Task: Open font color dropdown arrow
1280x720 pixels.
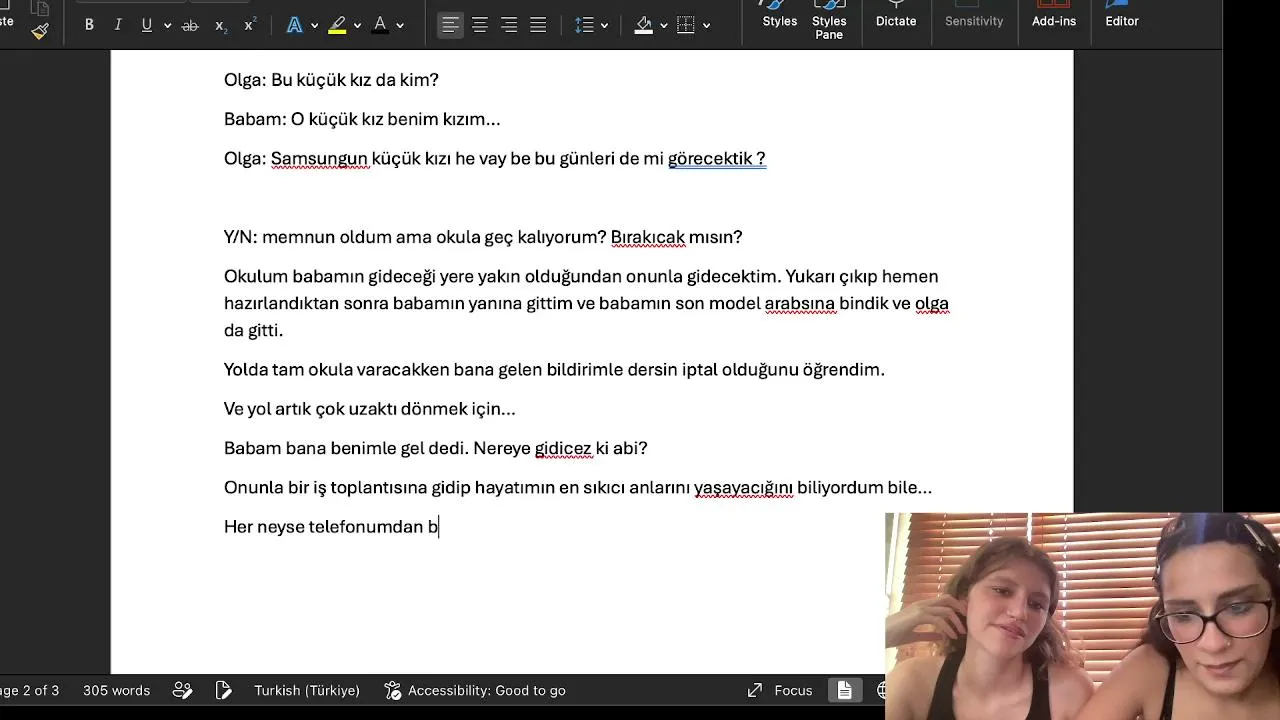Action: 400,25
